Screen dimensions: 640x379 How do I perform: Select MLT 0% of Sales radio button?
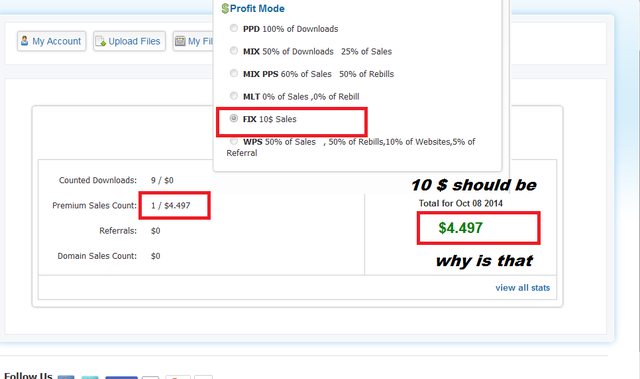[x=234, y=96]
